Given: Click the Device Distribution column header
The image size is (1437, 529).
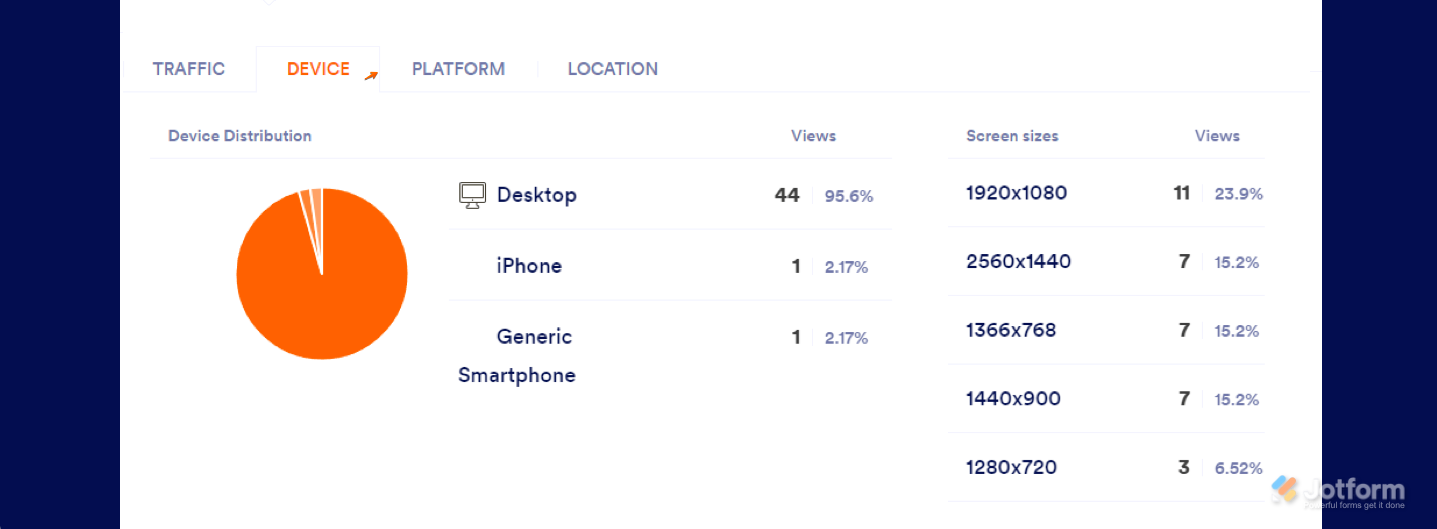Looking at the screenshot, I should click(239, 136).
